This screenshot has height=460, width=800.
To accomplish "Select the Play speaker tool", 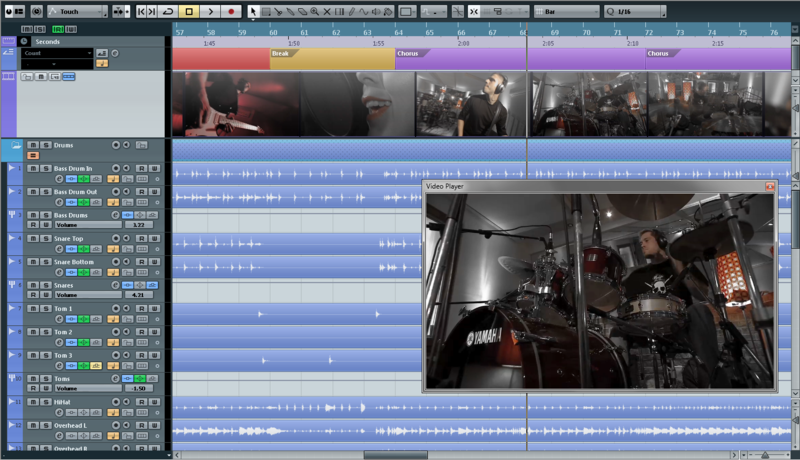I will point(376,11).
